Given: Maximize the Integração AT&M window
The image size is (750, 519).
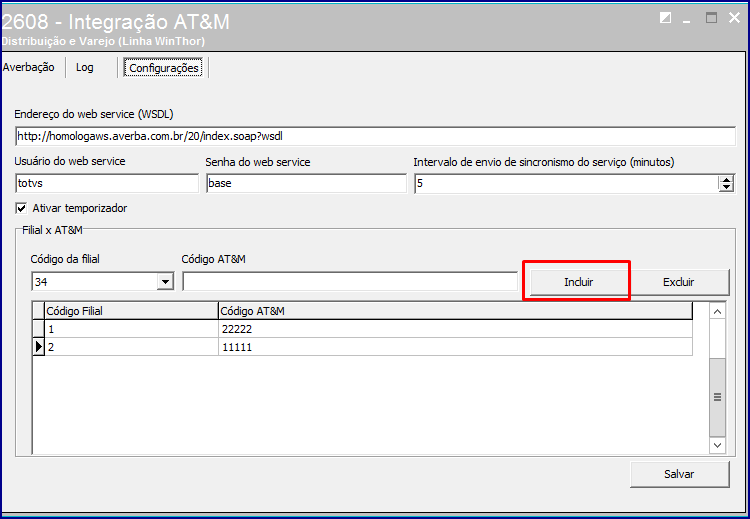Looking at the screenshot, I should click(x=712, y=18).
